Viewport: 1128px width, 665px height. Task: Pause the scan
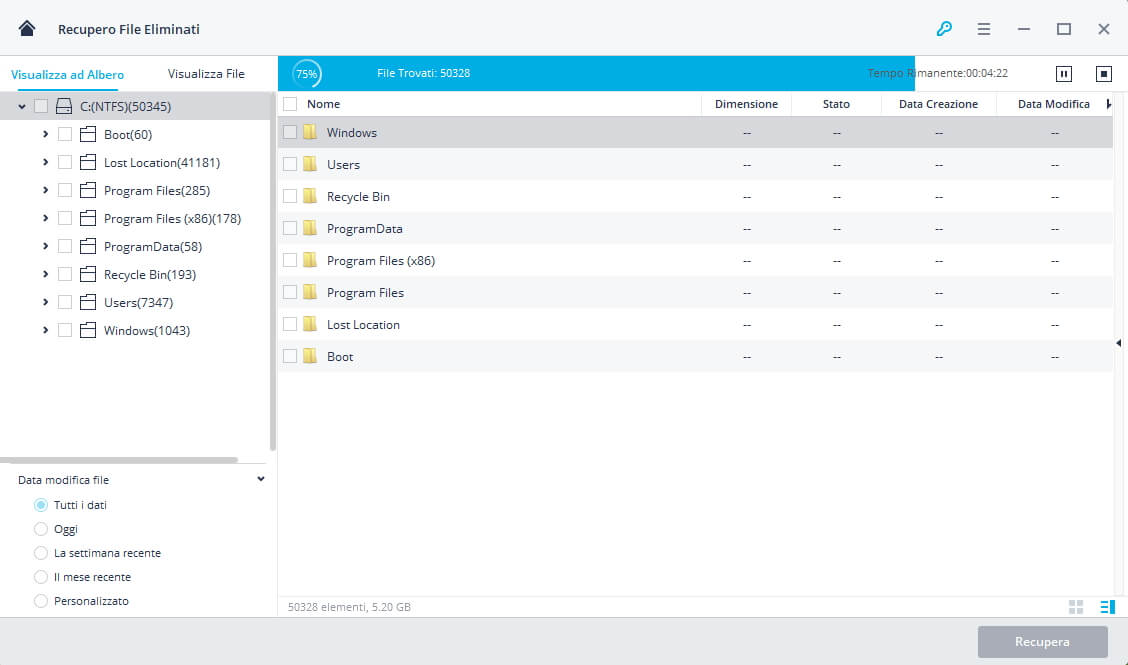pyautogui.click(x=1063, y=73)
